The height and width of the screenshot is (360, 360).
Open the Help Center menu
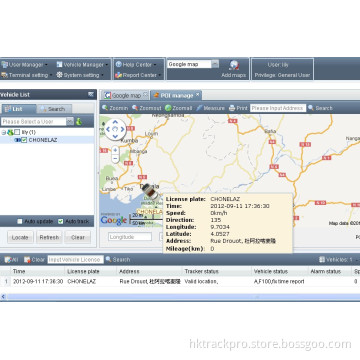click(136, 65)
